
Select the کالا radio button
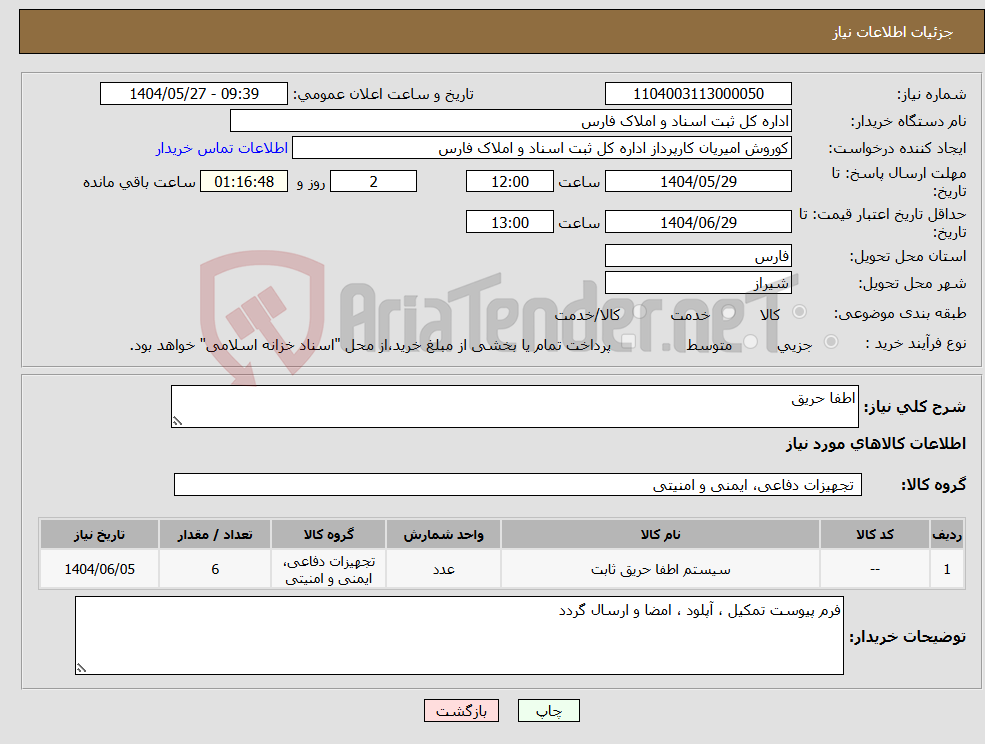tap(800, 312)
